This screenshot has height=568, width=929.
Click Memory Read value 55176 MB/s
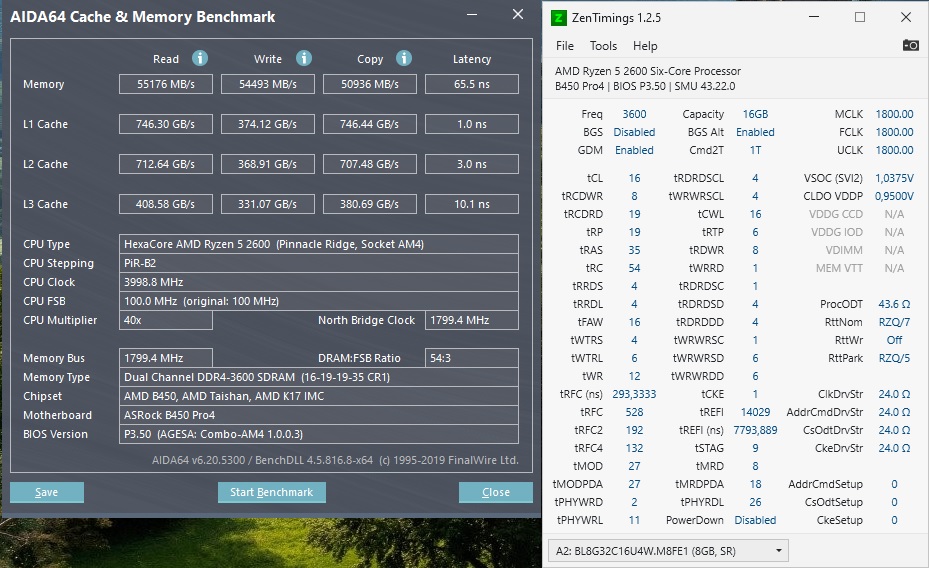(166, 84)
